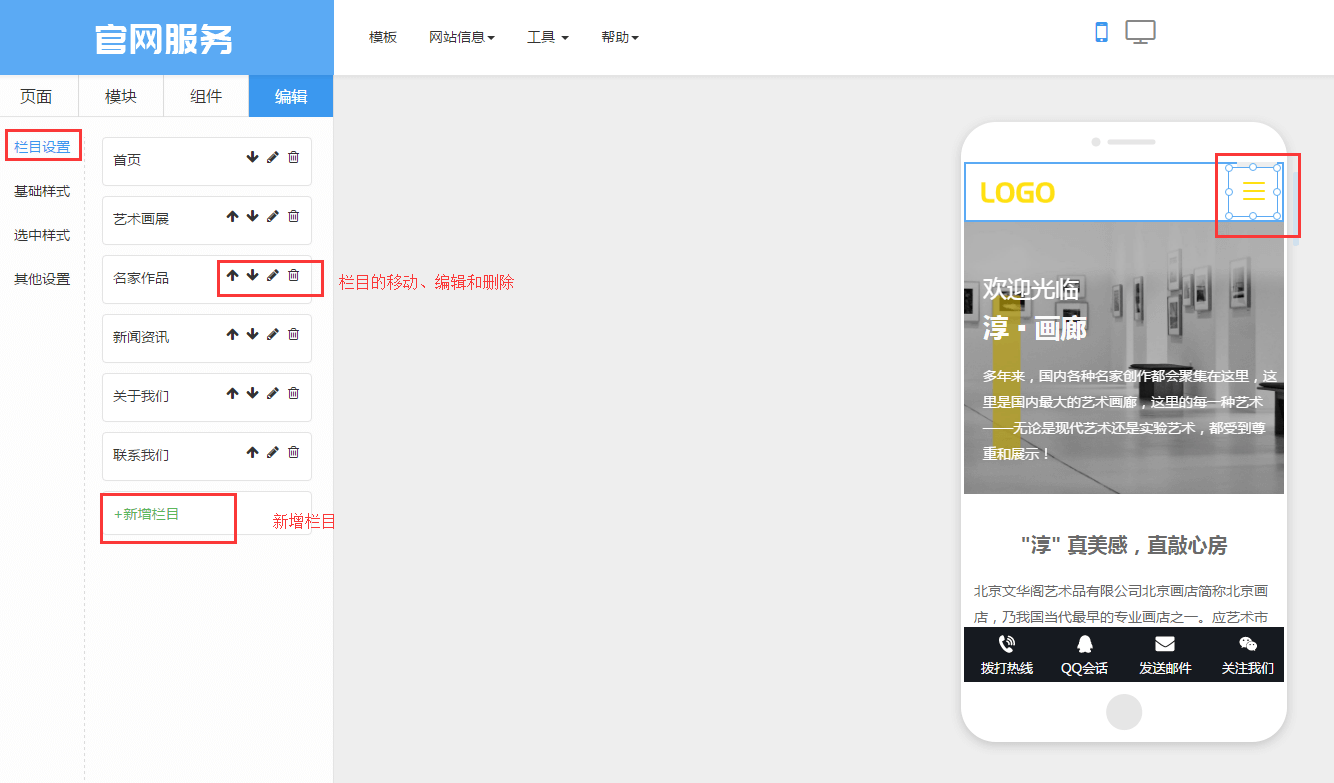Screen dimensions: 1334x783
Task: Click +新增栏目 to add a column
Action: point(147,514)
